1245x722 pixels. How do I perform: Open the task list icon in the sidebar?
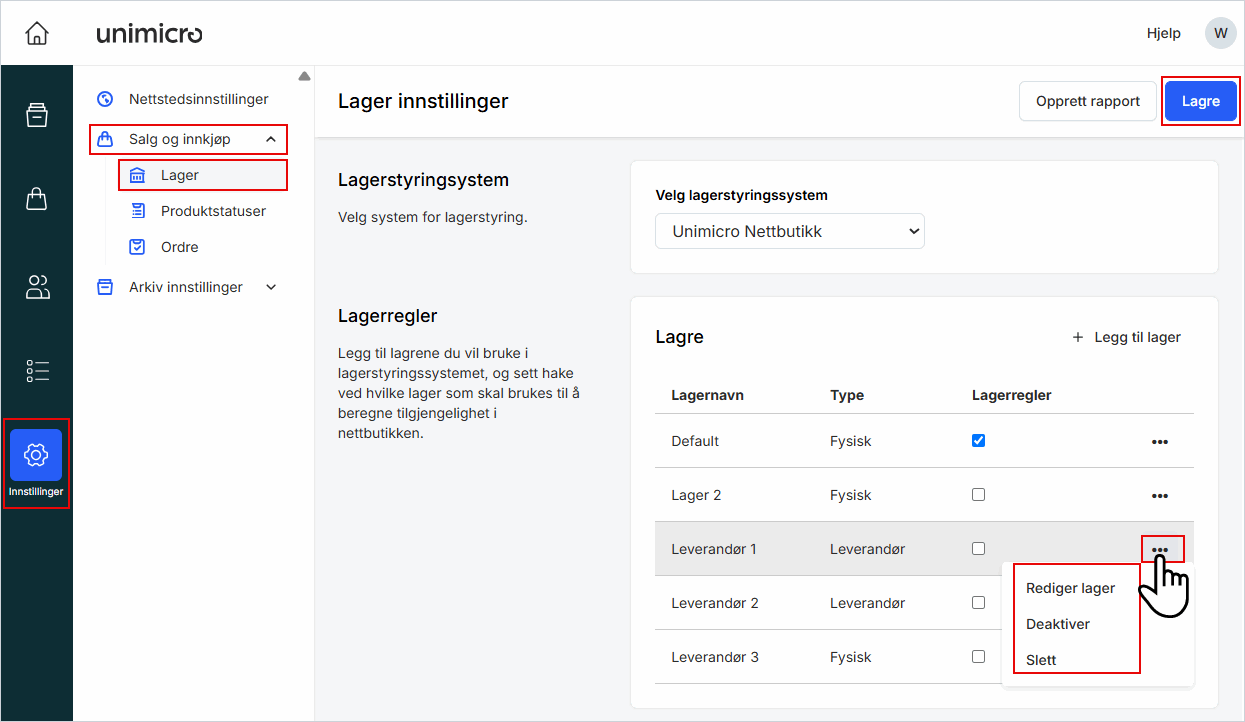(36, 371)
